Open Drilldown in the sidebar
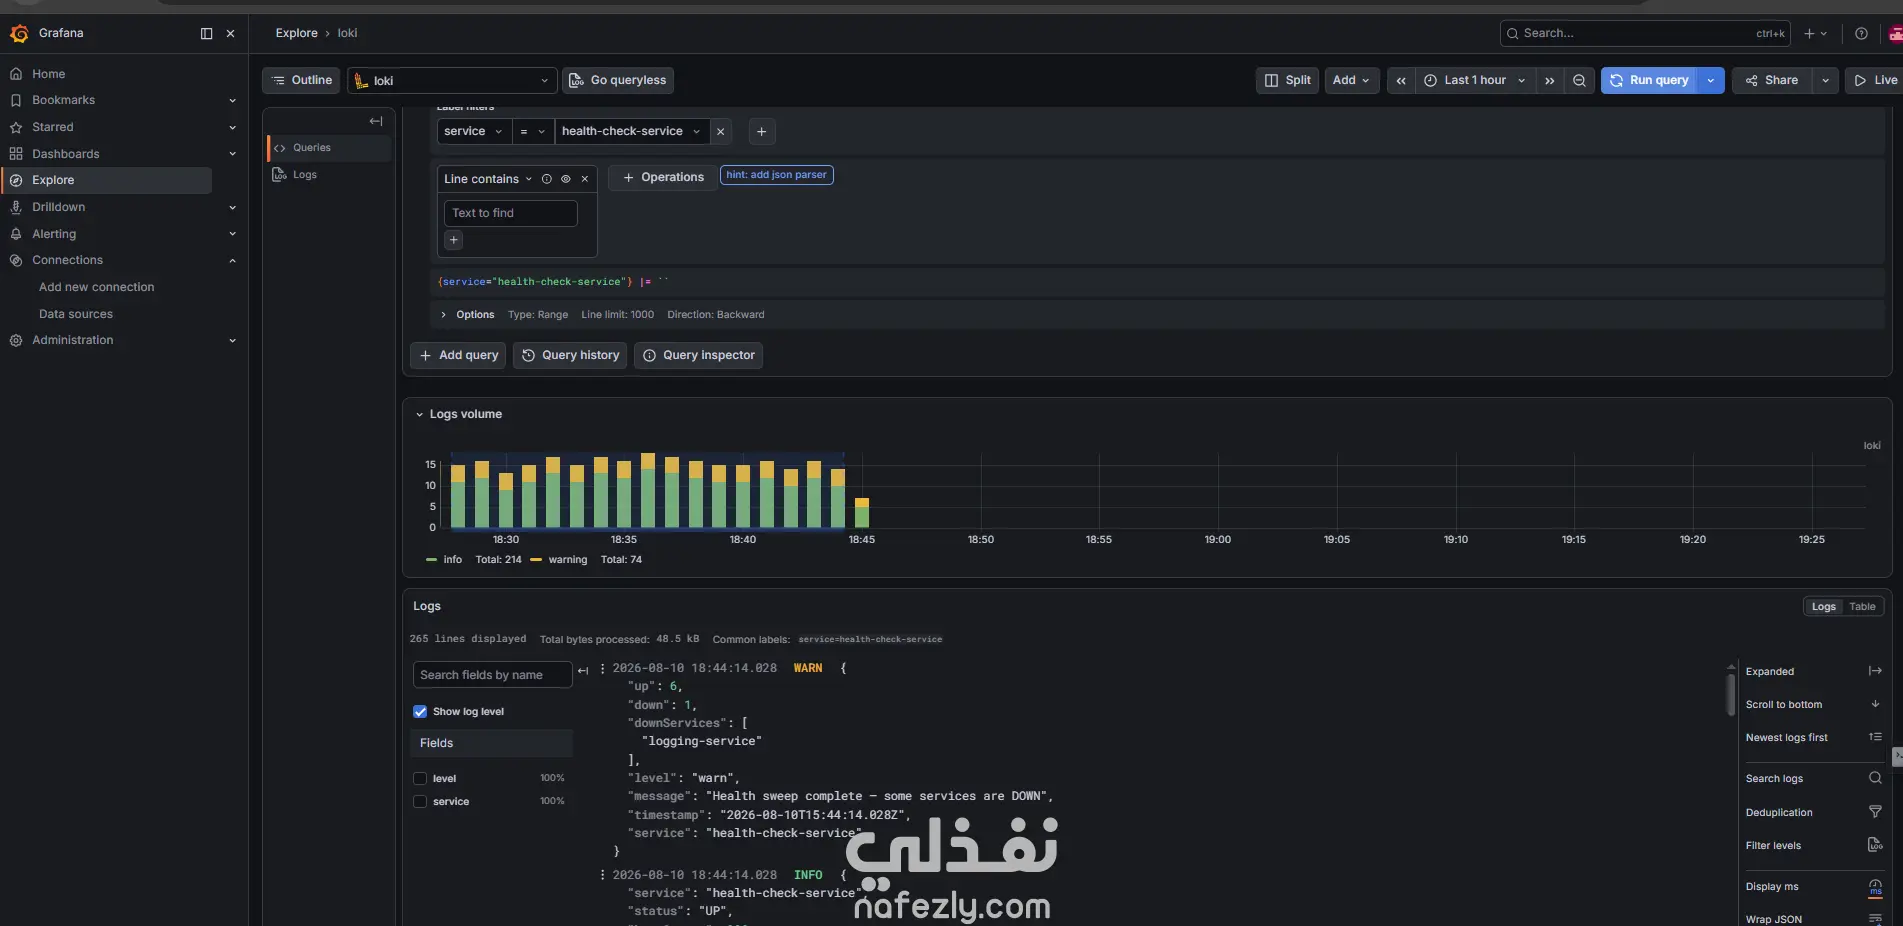Image resolution: width=1903 pixels, height=926 pixels. pos(58,207)
